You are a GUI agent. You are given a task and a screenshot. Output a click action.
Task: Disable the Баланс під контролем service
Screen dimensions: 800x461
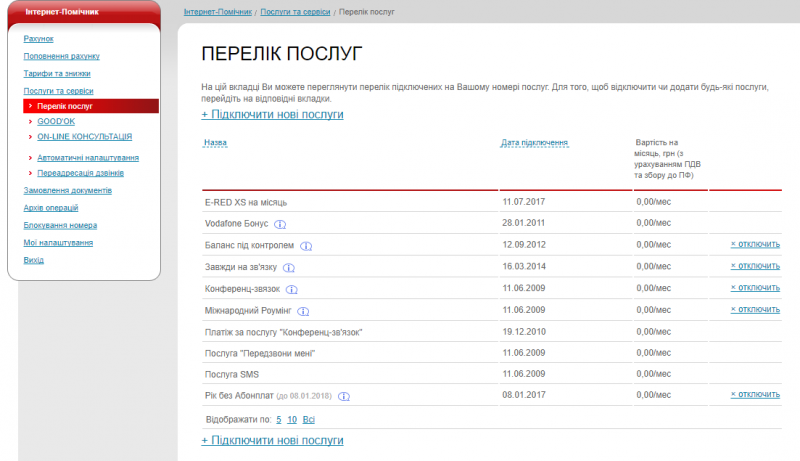(x=755, y=244)
